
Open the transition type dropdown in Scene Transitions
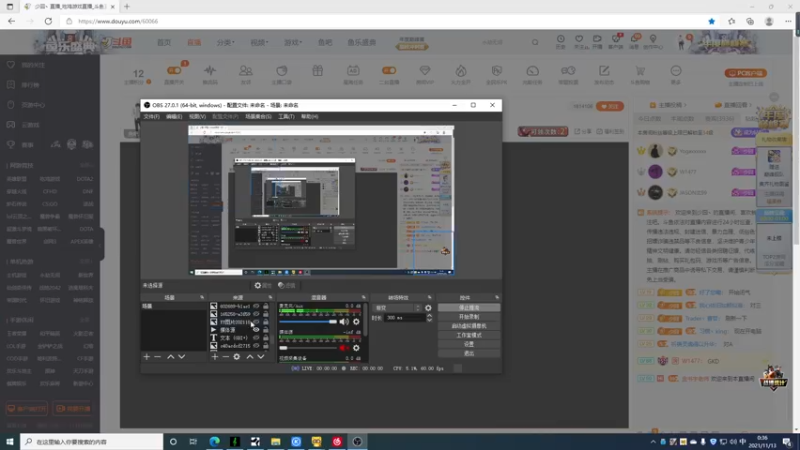[x=397, y=308]
